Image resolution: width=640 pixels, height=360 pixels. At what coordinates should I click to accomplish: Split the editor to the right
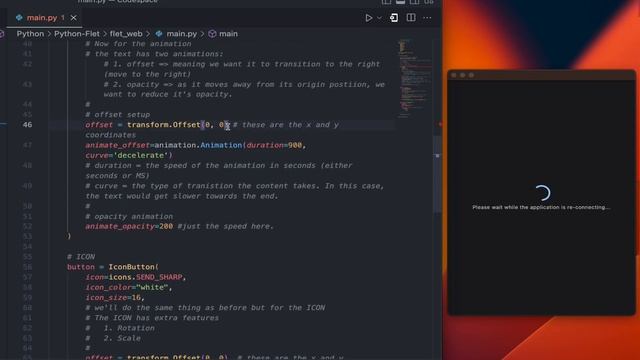(x=411, y=18)
